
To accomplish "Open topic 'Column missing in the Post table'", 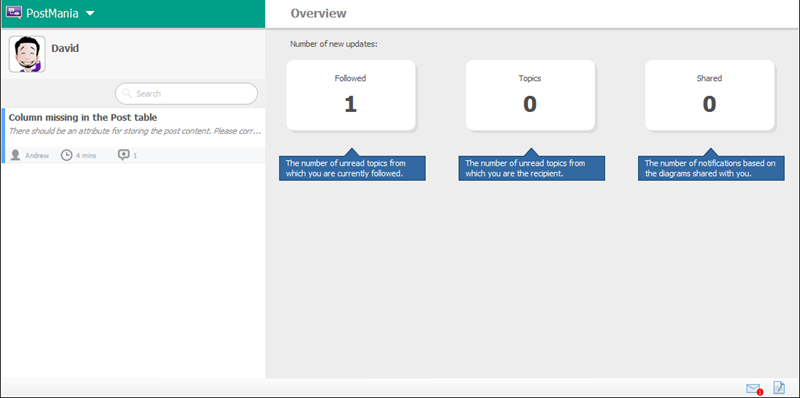I will coord(134,136).
